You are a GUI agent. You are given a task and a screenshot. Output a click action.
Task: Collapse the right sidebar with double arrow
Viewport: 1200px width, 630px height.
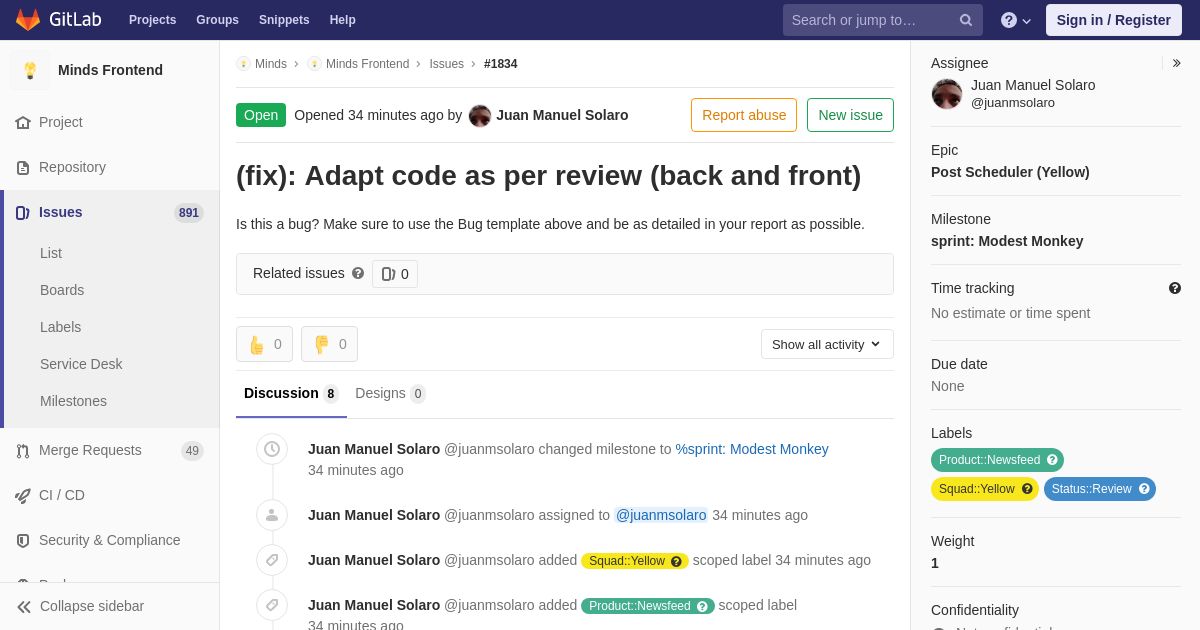click(x=1176, y=63)
